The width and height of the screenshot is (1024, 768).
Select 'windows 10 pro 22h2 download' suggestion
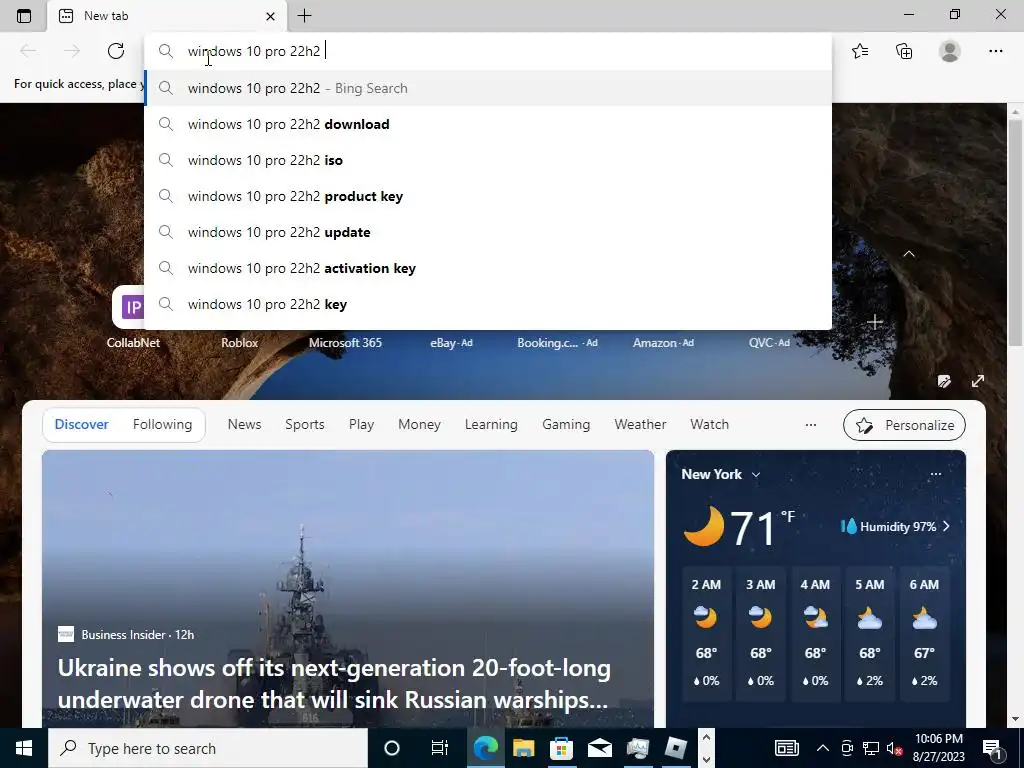pos(488,124)
